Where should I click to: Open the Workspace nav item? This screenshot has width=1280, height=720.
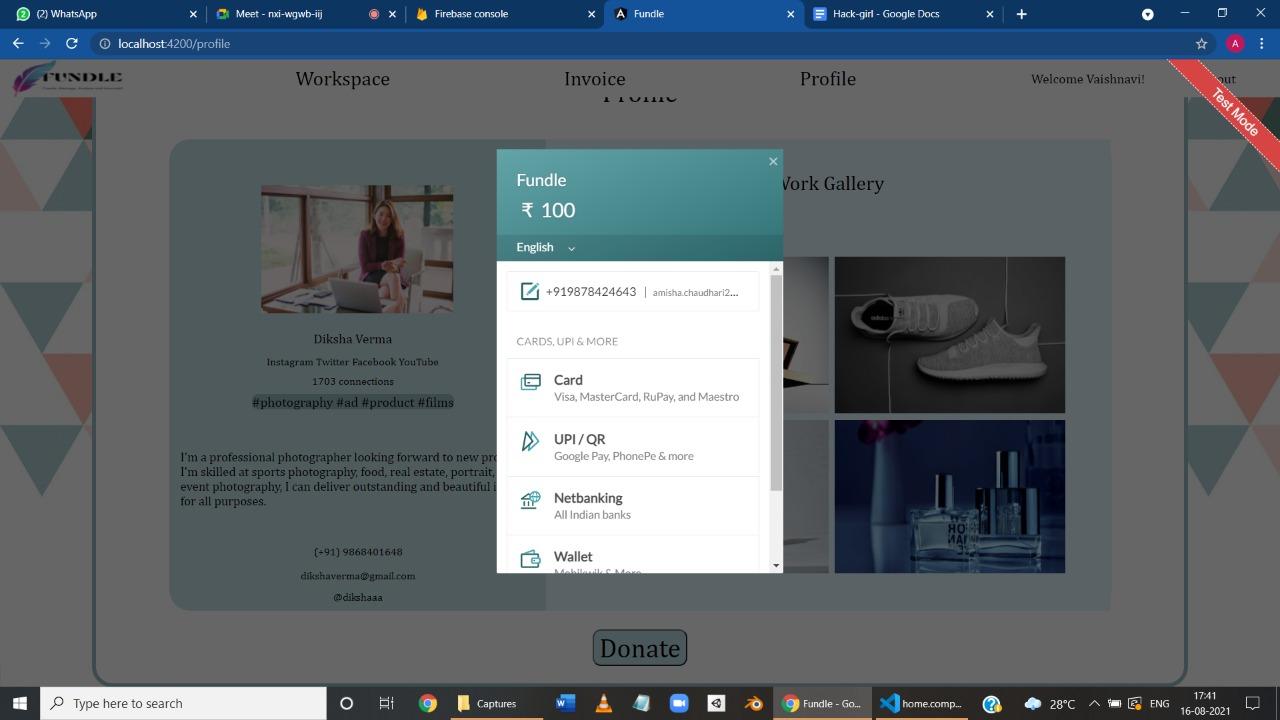click(343, 79)
